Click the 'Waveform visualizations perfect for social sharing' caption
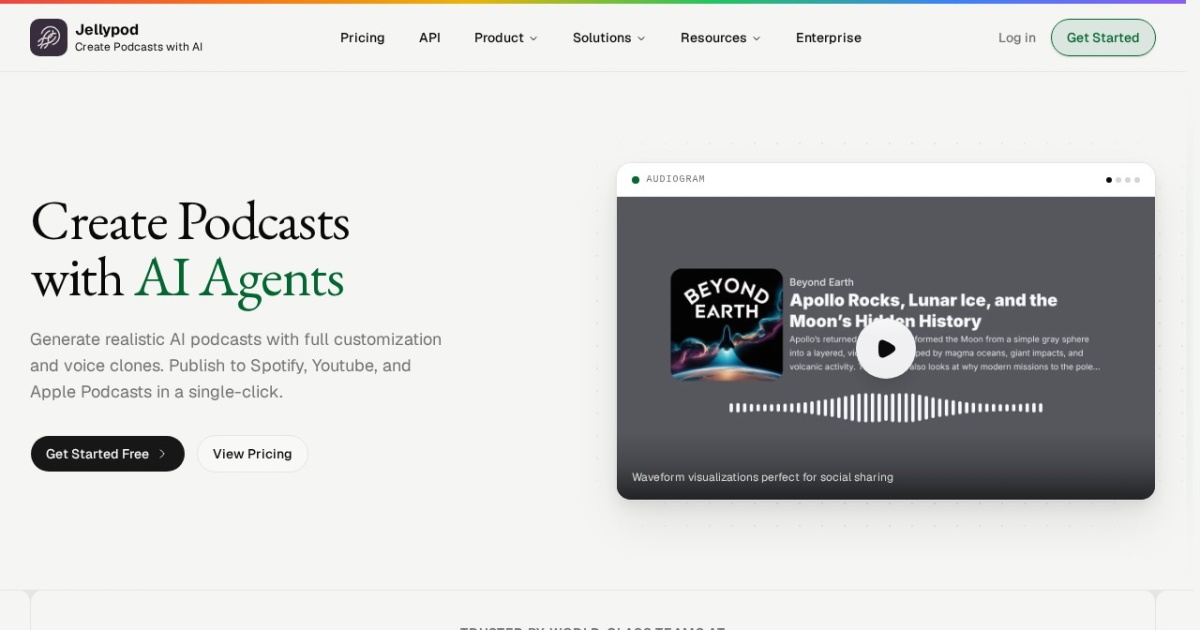Image resolution: width=1200 pixels, height=630 pixels. coord(763,477)
